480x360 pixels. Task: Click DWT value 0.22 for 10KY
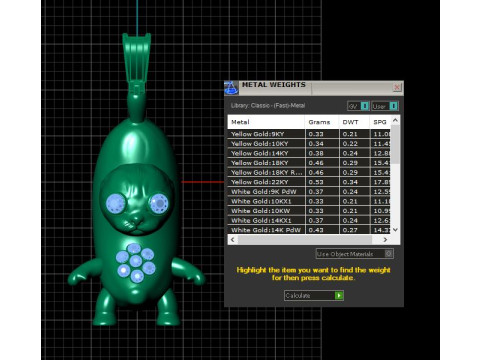[x=350, y=144]
